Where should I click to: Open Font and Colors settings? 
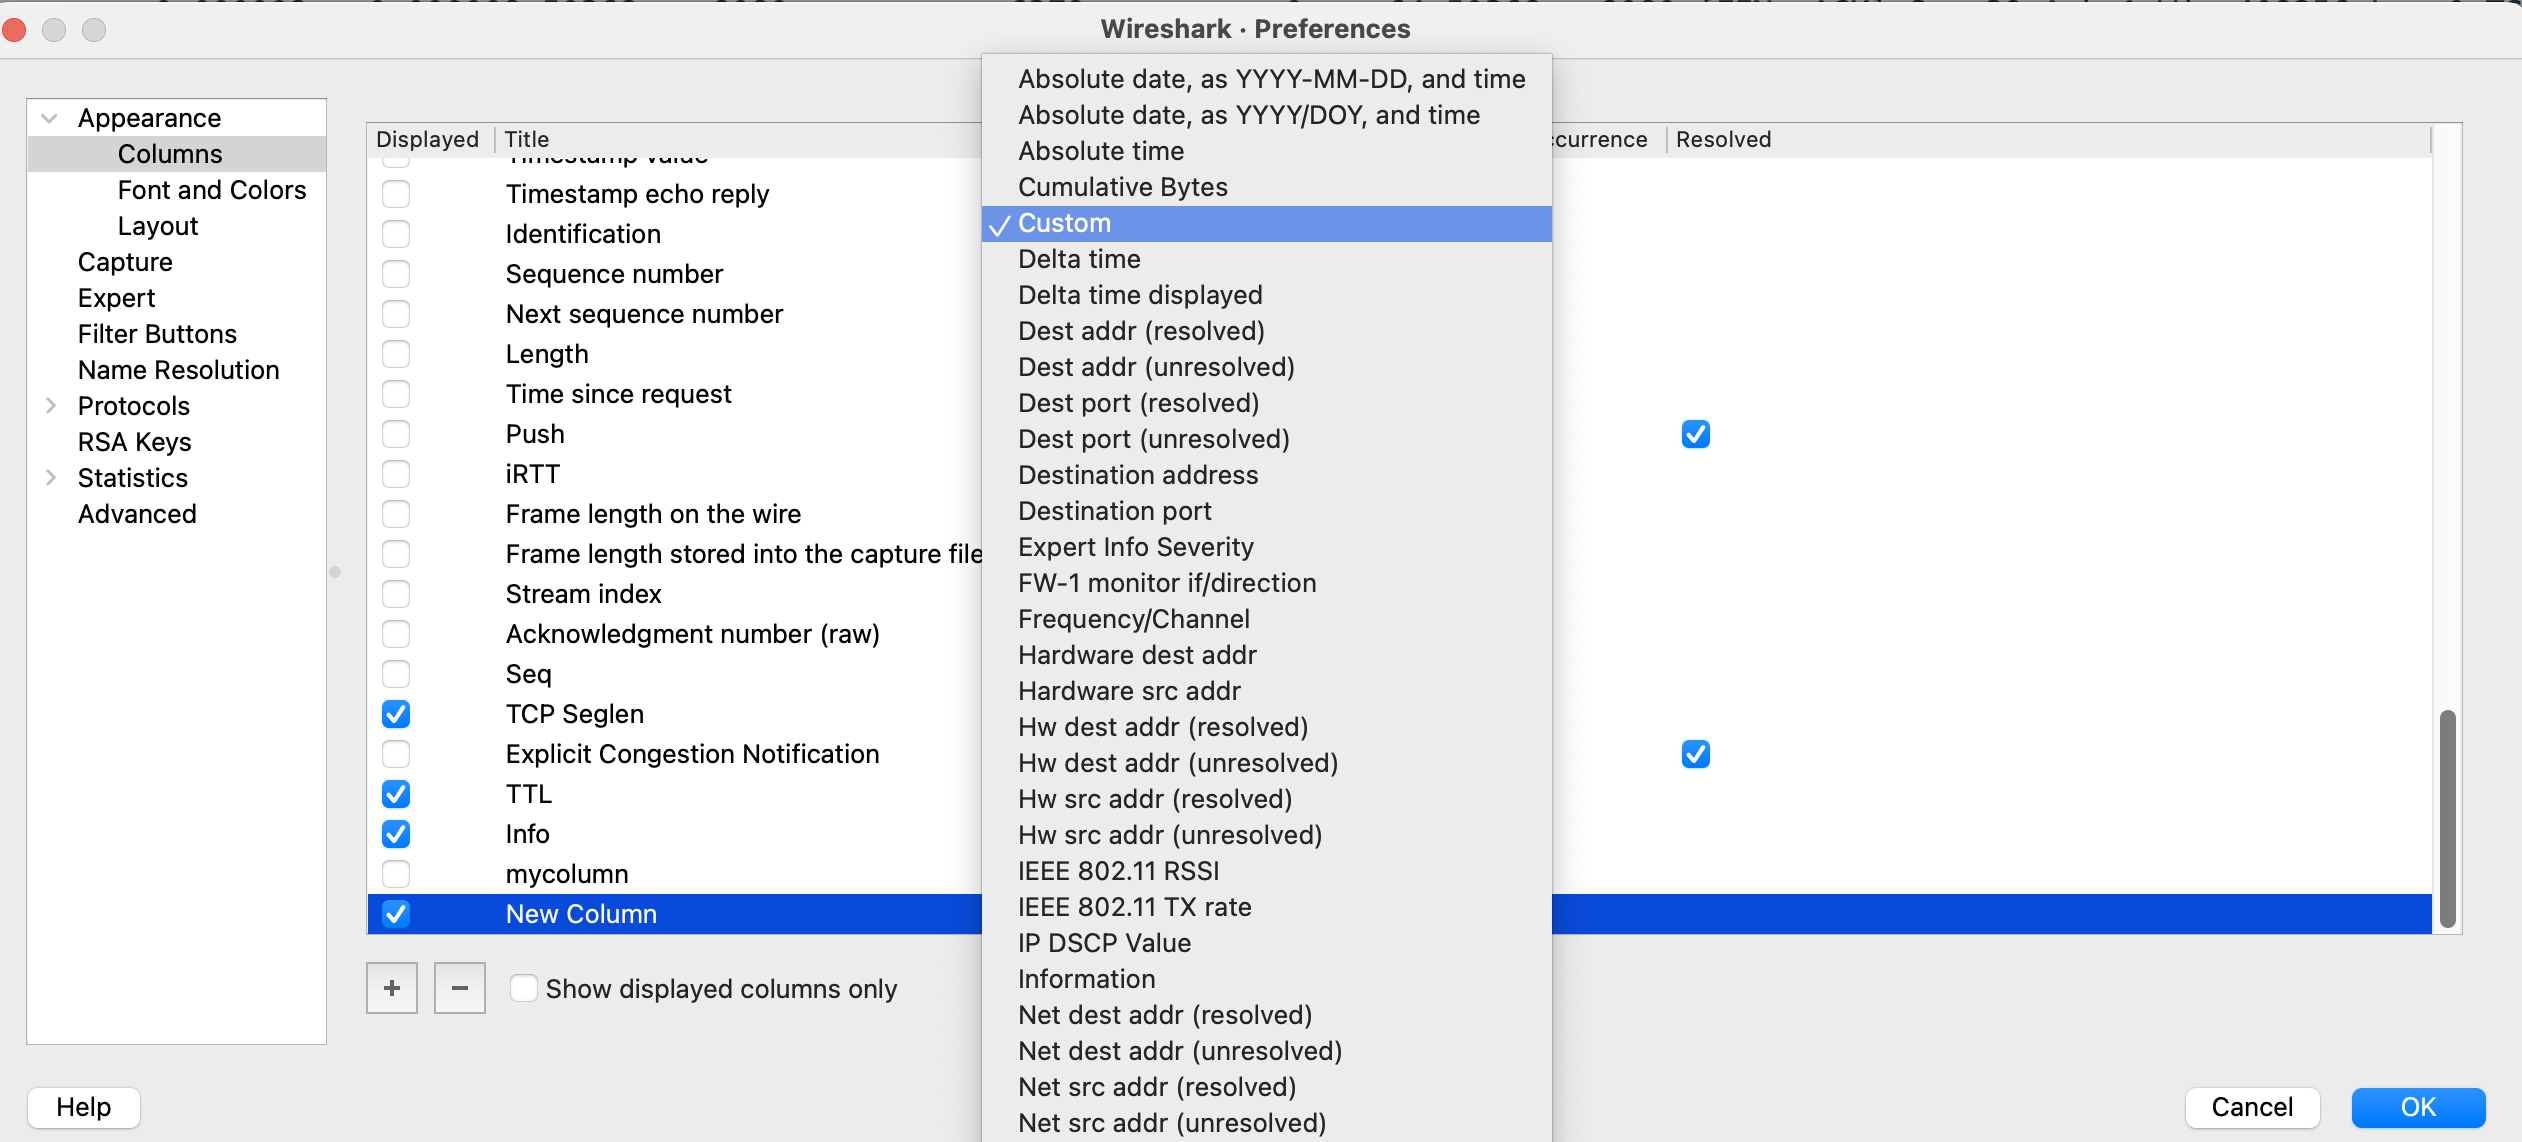click(x=211, y=190)
